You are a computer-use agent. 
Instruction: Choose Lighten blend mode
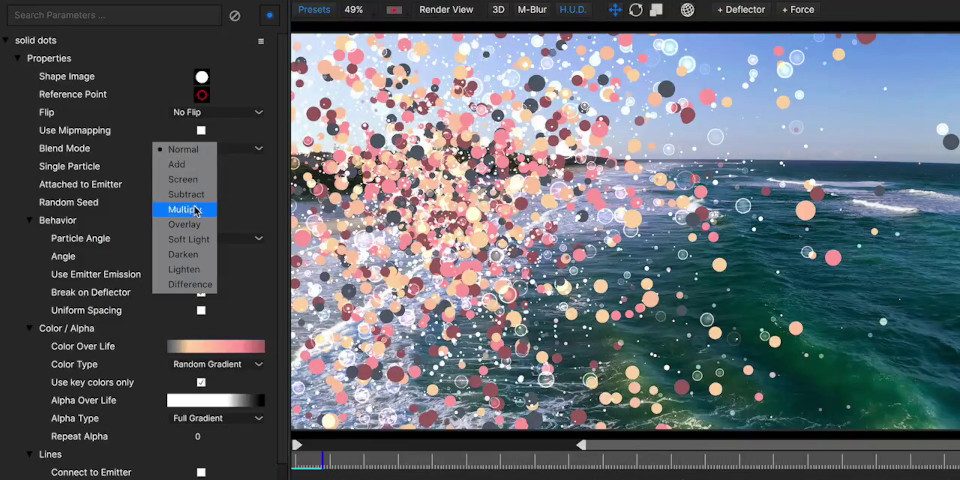click(184, 269)
